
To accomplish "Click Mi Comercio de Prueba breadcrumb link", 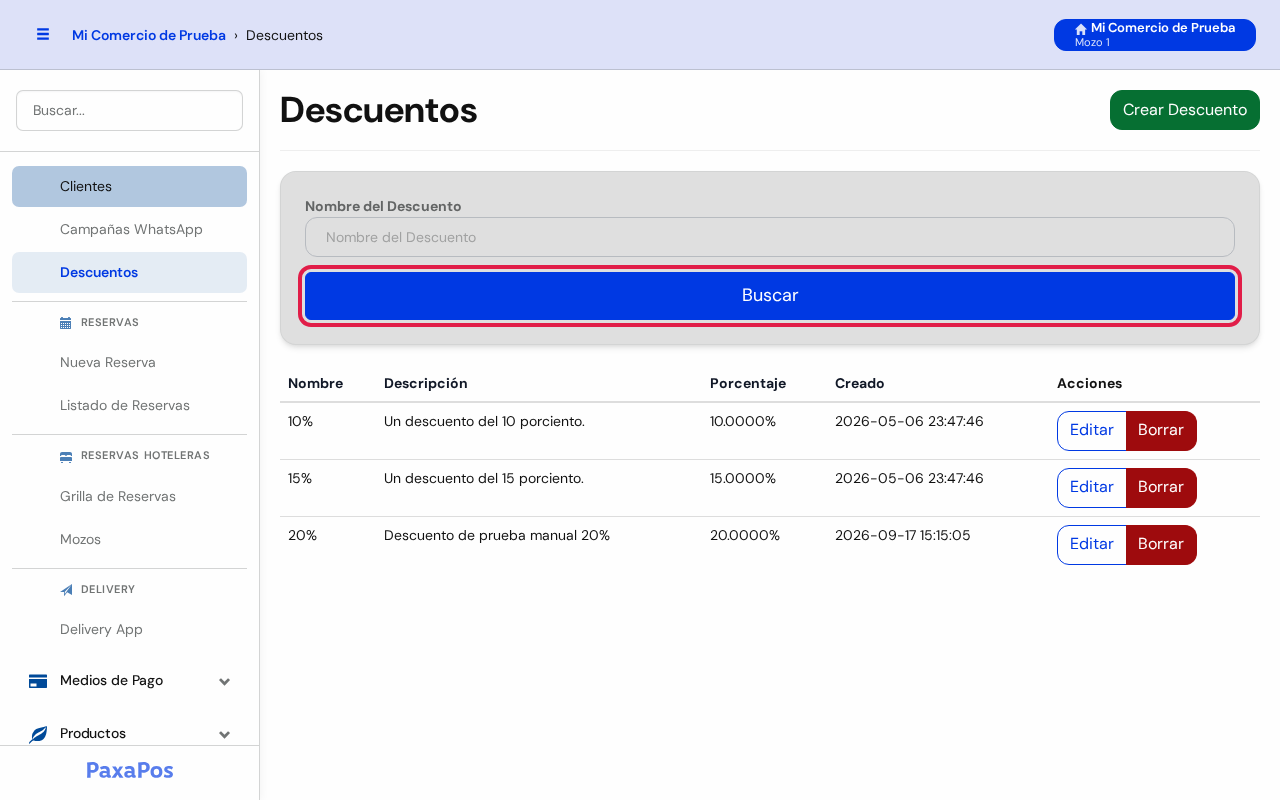I will point(149,35).
